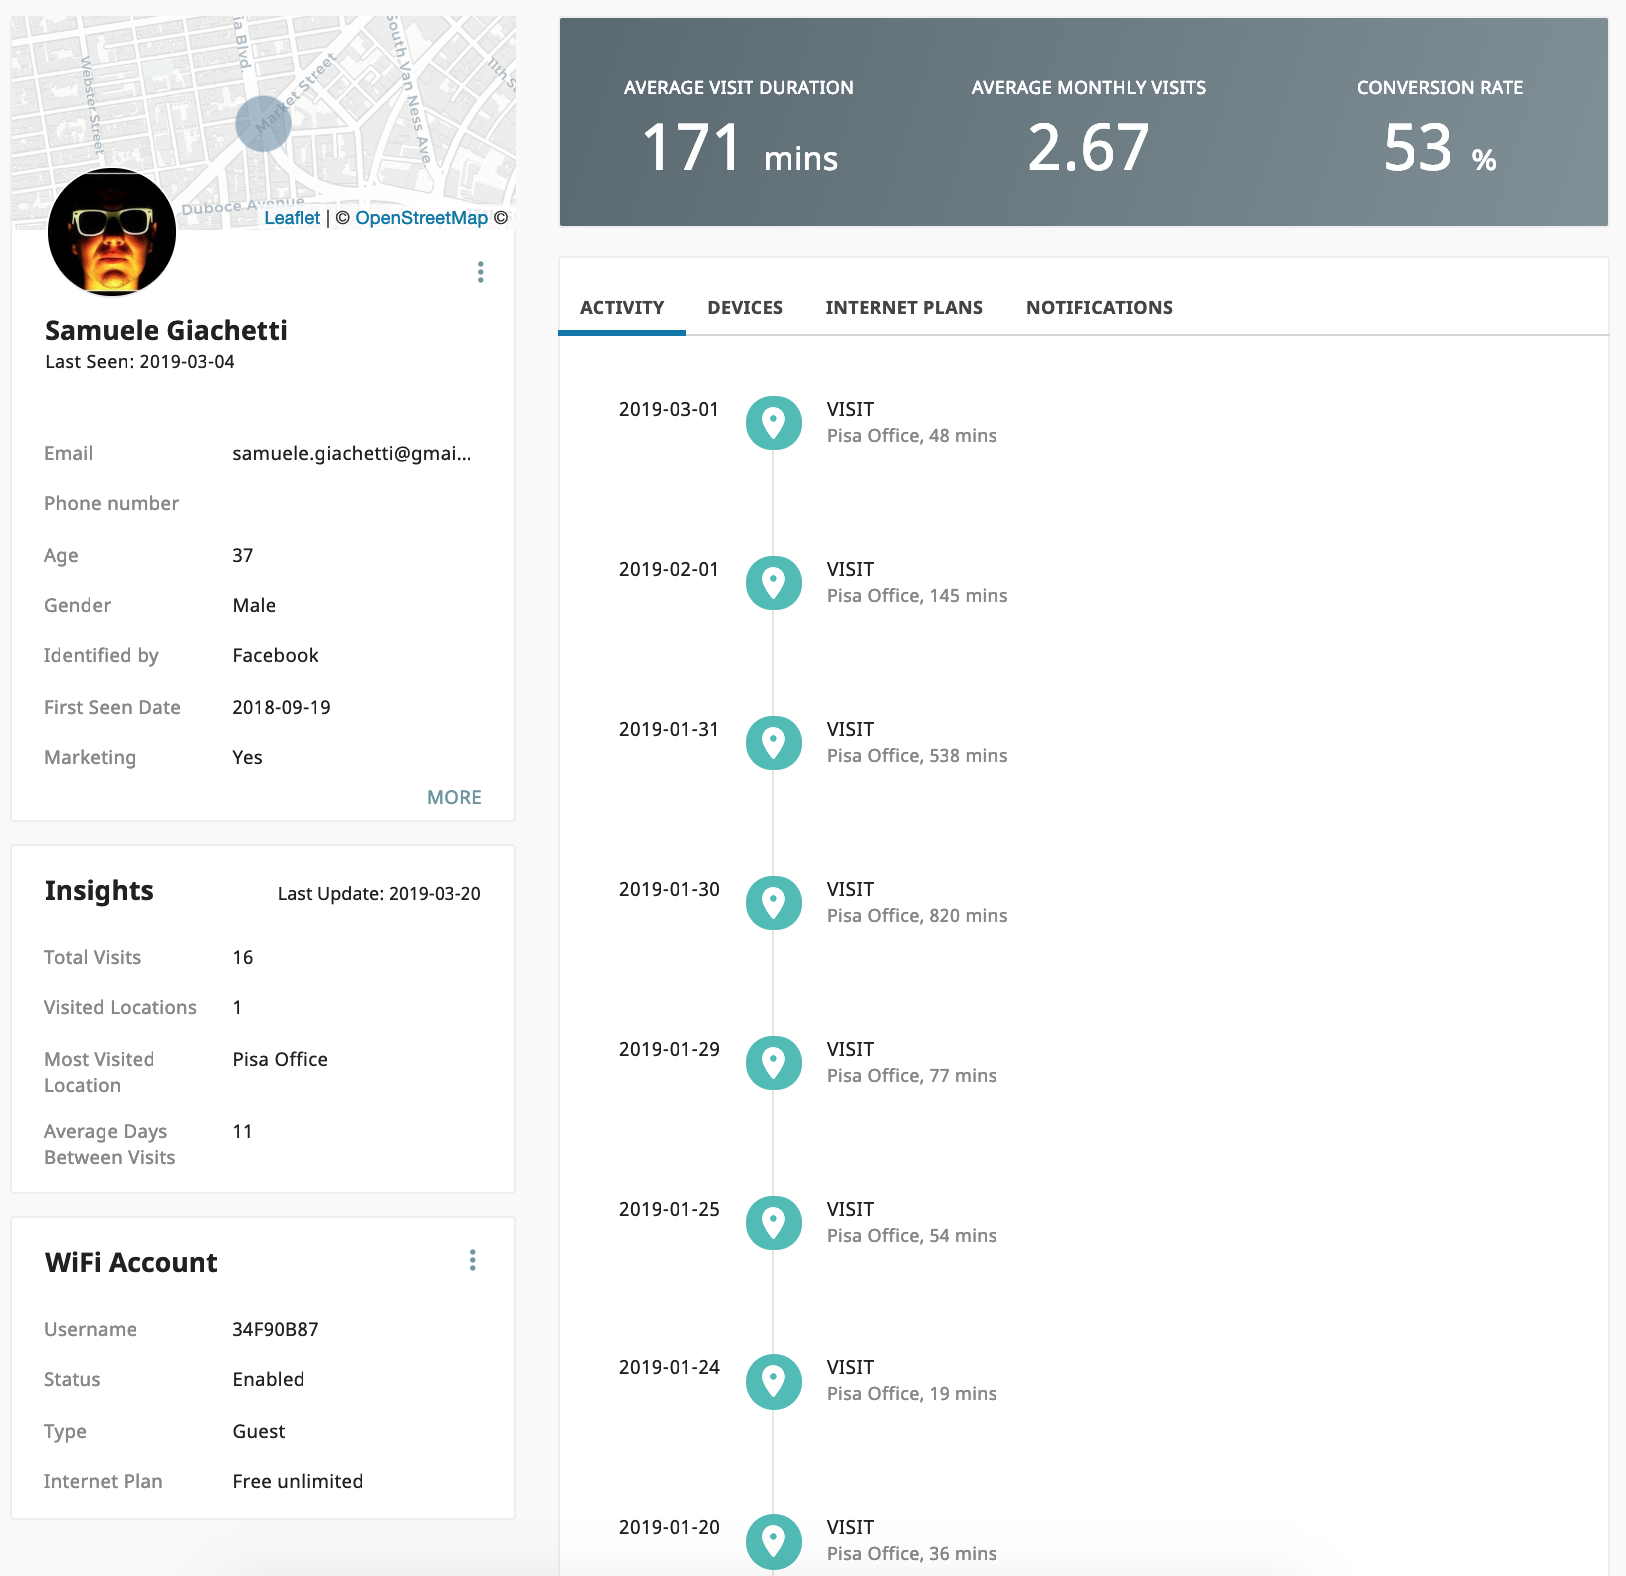Viewport: 1626px width, 1576px height.
Task: Click the Insights heading
Action: pos(99,890)
